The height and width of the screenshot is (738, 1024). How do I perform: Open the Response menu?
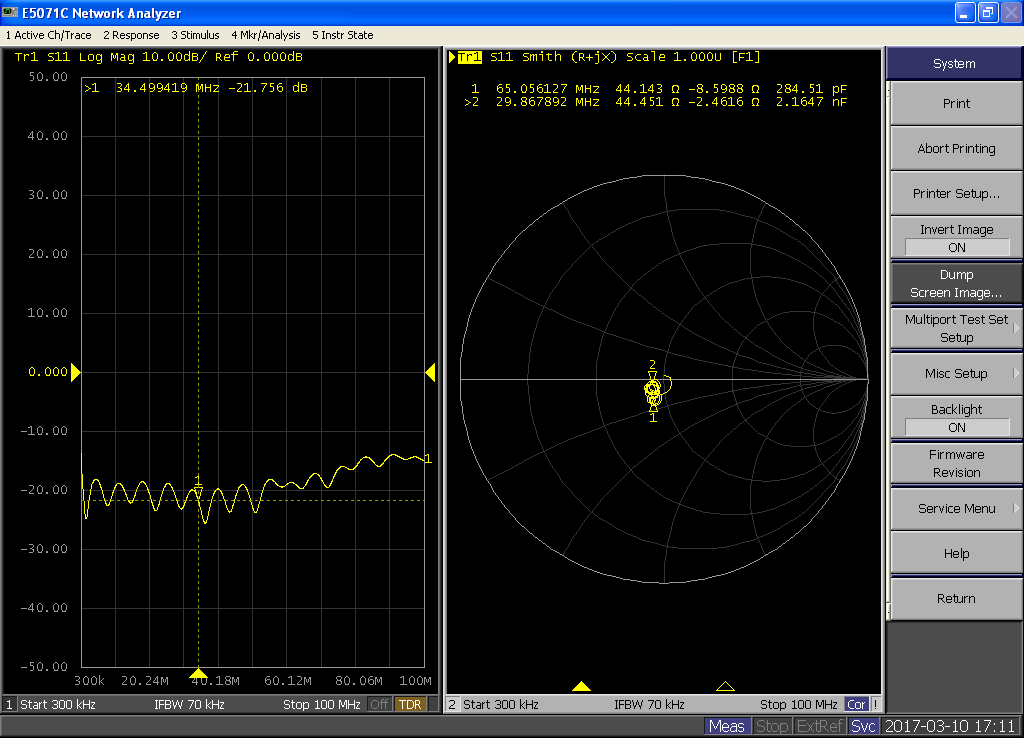[131, 35]
